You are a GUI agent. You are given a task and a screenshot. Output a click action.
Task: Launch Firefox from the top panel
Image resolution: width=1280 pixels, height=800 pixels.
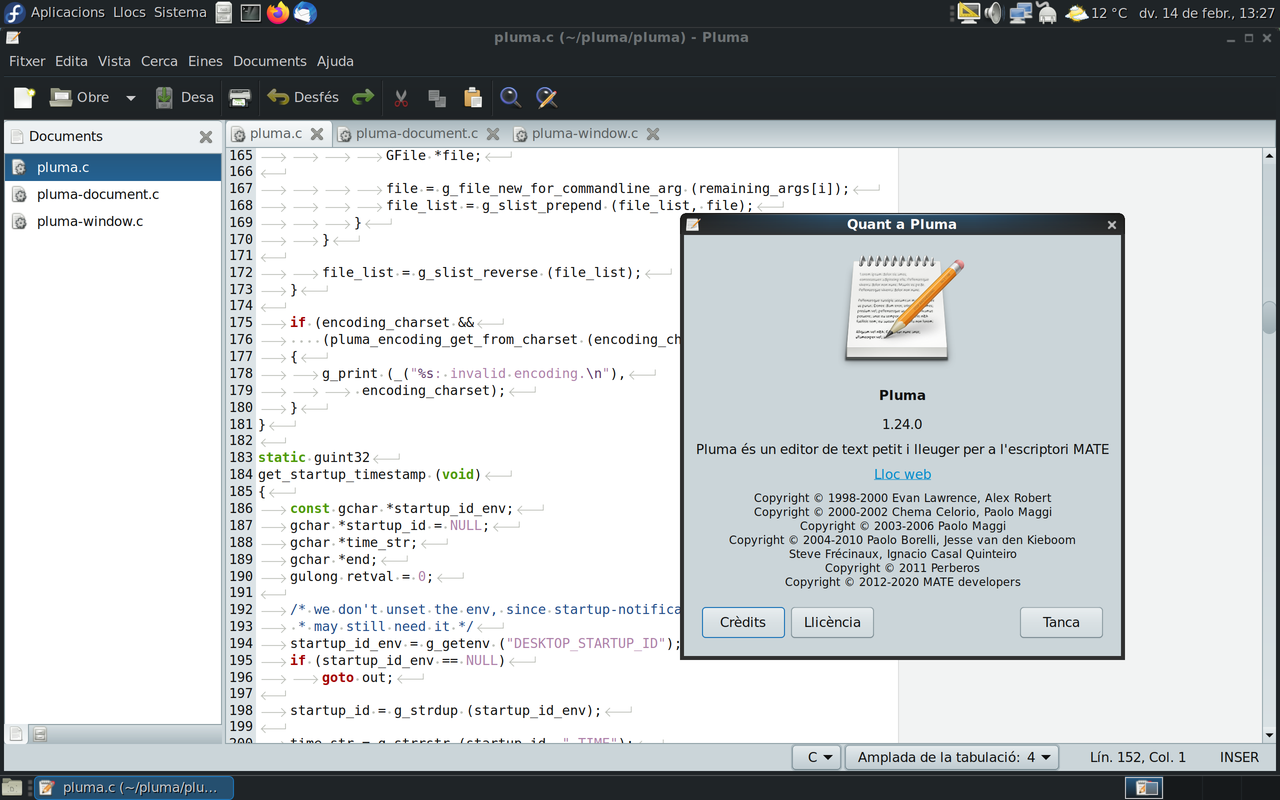pos(277,12)
